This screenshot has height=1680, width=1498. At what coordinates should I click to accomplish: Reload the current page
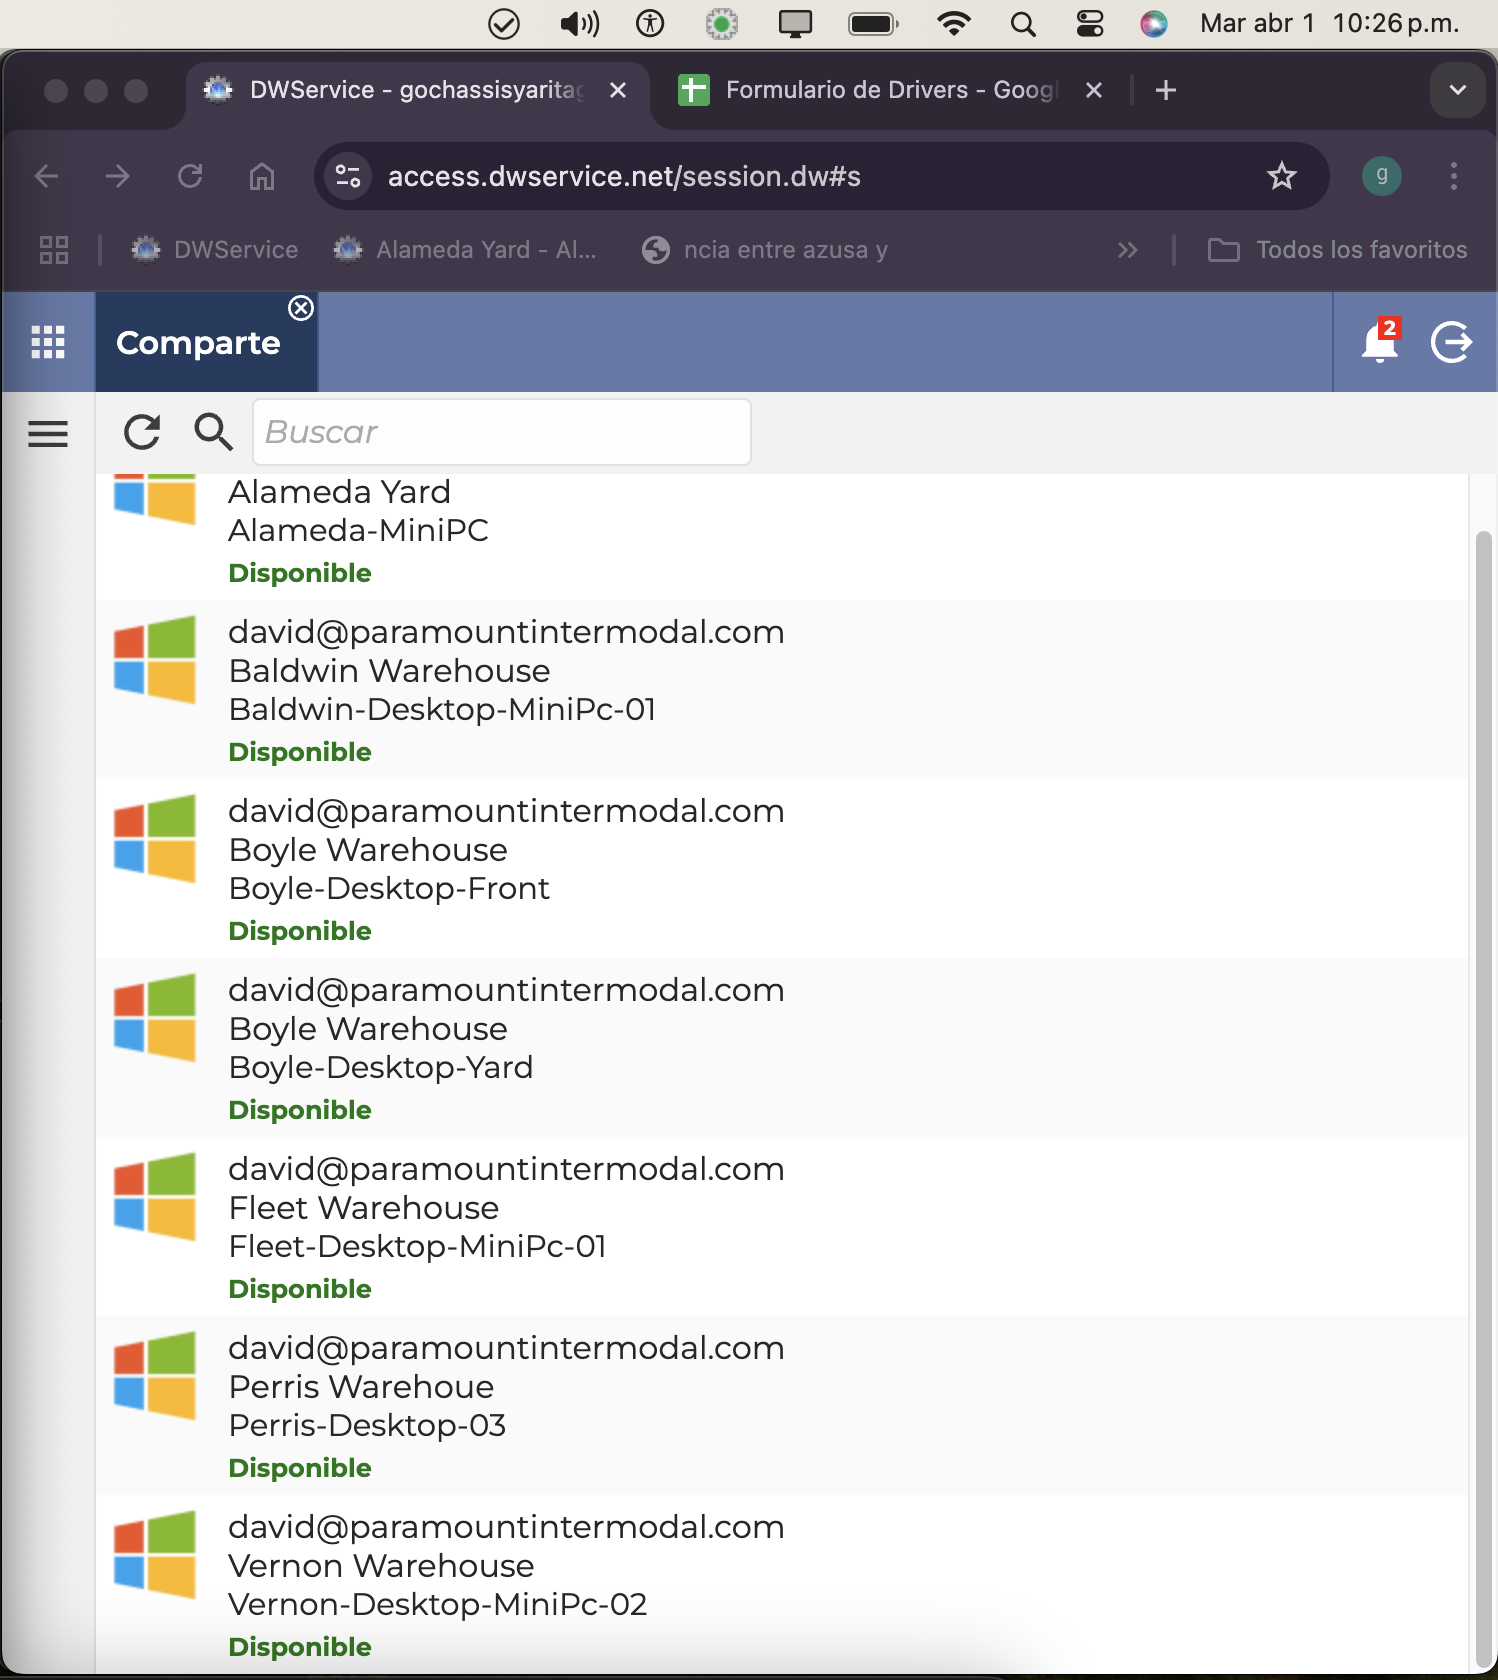point(190,176)
